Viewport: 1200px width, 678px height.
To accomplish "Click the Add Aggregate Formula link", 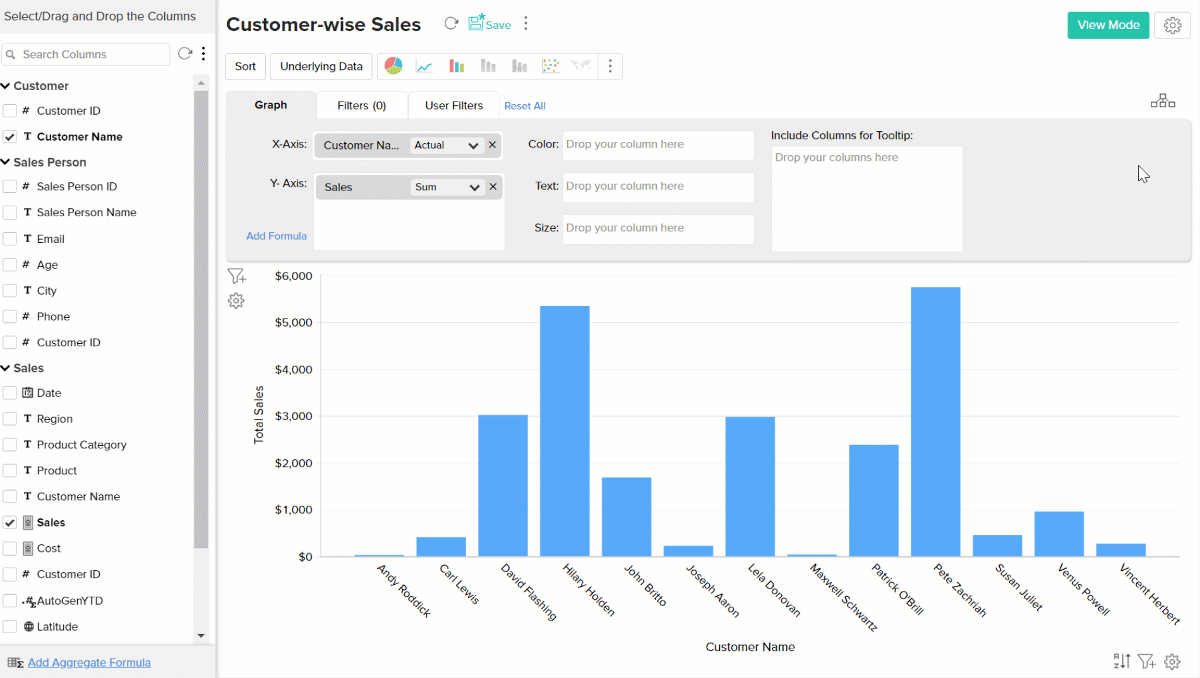I will click(89, 662).
